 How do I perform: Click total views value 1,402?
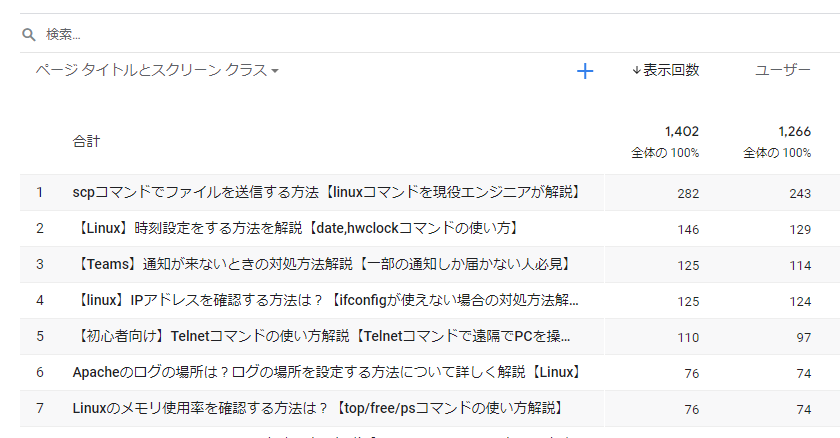click(x=681, y=132)
